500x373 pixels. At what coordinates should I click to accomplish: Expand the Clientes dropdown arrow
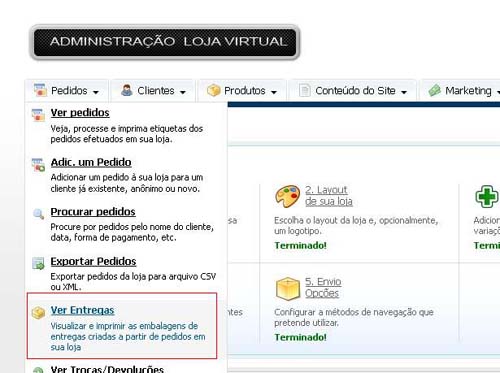pyautogui.click(x=183, y=92)
